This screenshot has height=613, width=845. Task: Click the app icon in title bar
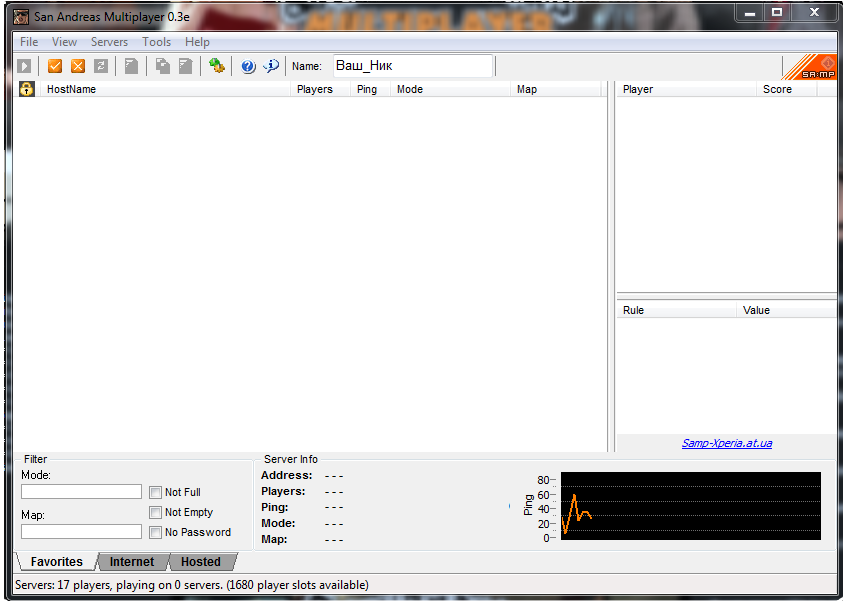click(21, 17)
